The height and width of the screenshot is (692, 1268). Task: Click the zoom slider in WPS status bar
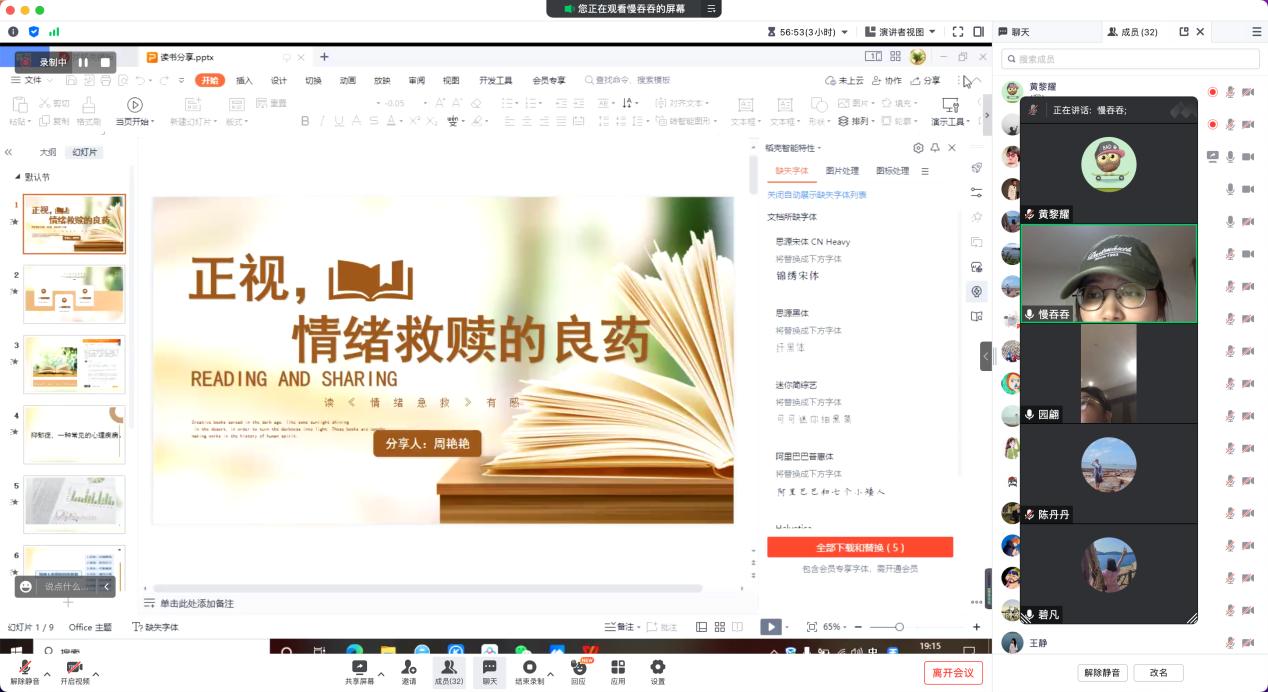click(x=899, y=627)
